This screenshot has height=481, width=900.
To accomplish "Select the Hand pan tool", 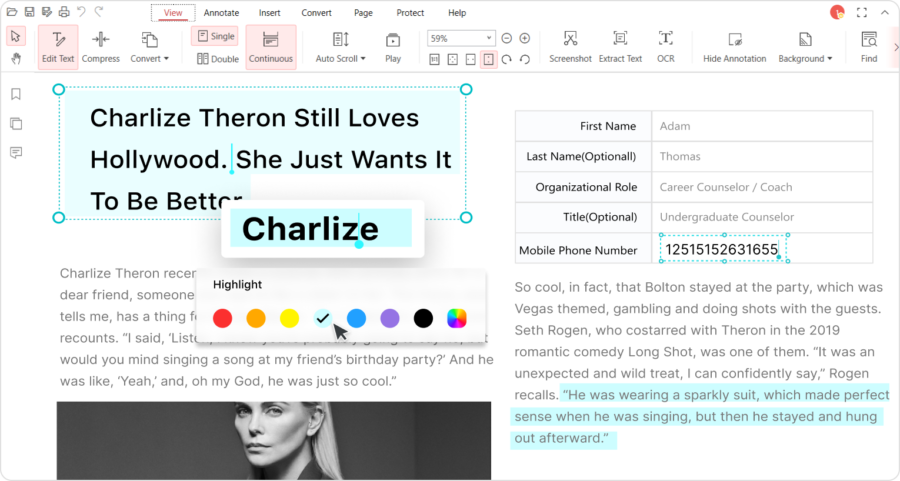I will point(15,58).
